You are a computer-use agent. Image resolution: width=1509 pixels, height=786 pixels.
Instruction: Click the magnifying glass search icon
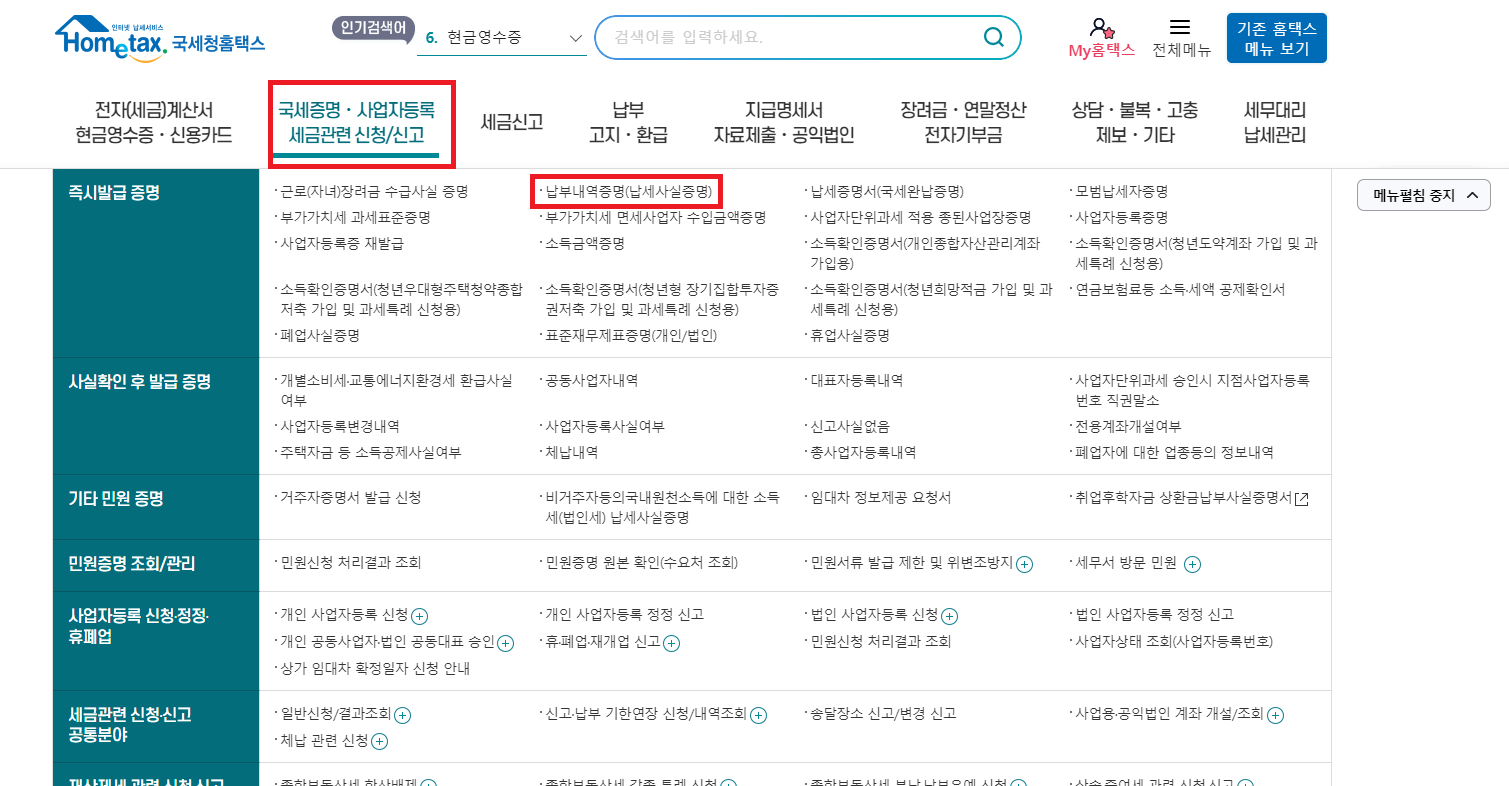coord(993,36)
